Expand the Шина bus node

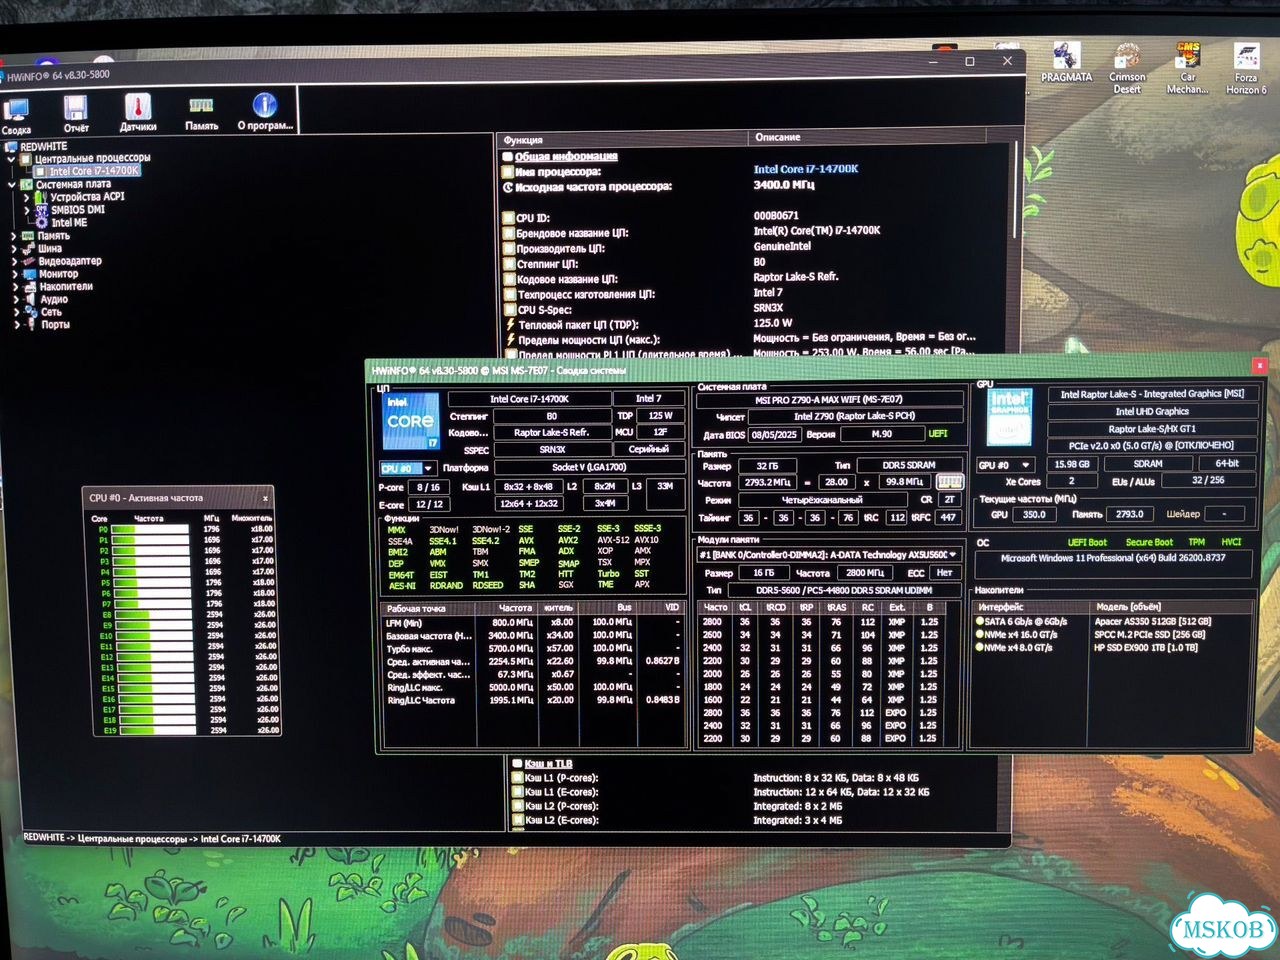pyautogui.click(x=14, y=248)
